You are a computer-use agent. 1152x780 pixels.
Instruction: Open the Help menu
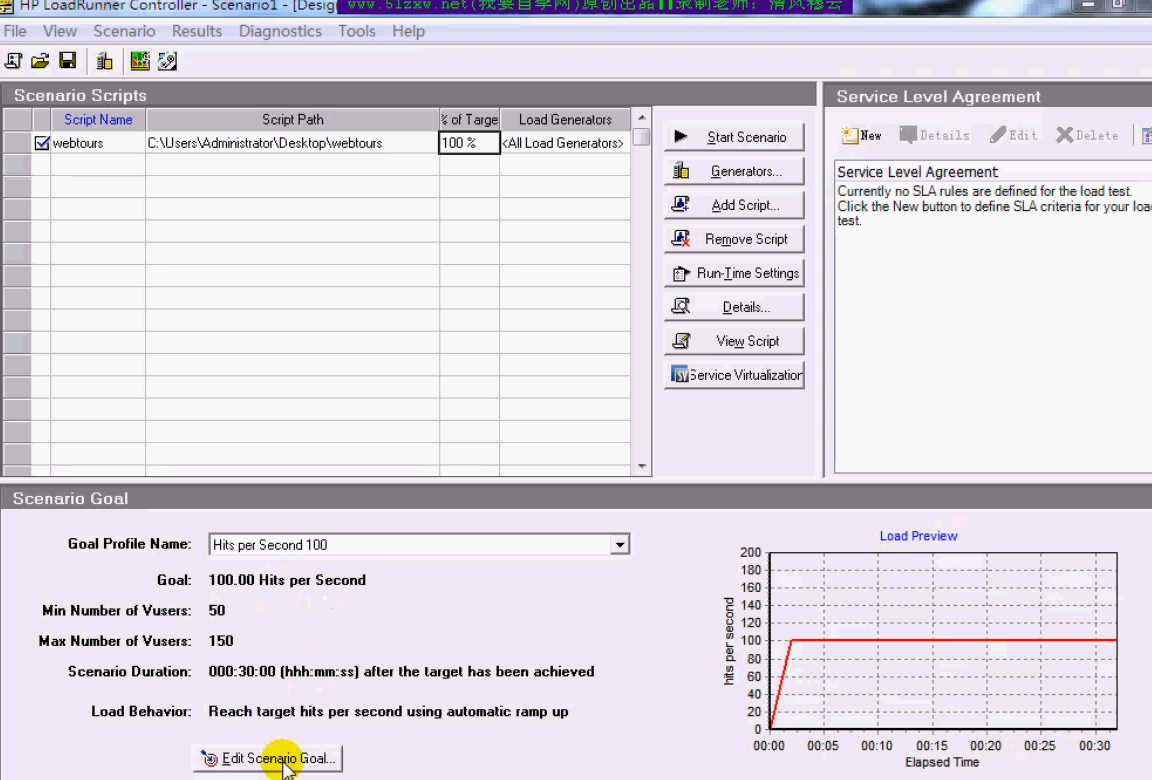408,31
